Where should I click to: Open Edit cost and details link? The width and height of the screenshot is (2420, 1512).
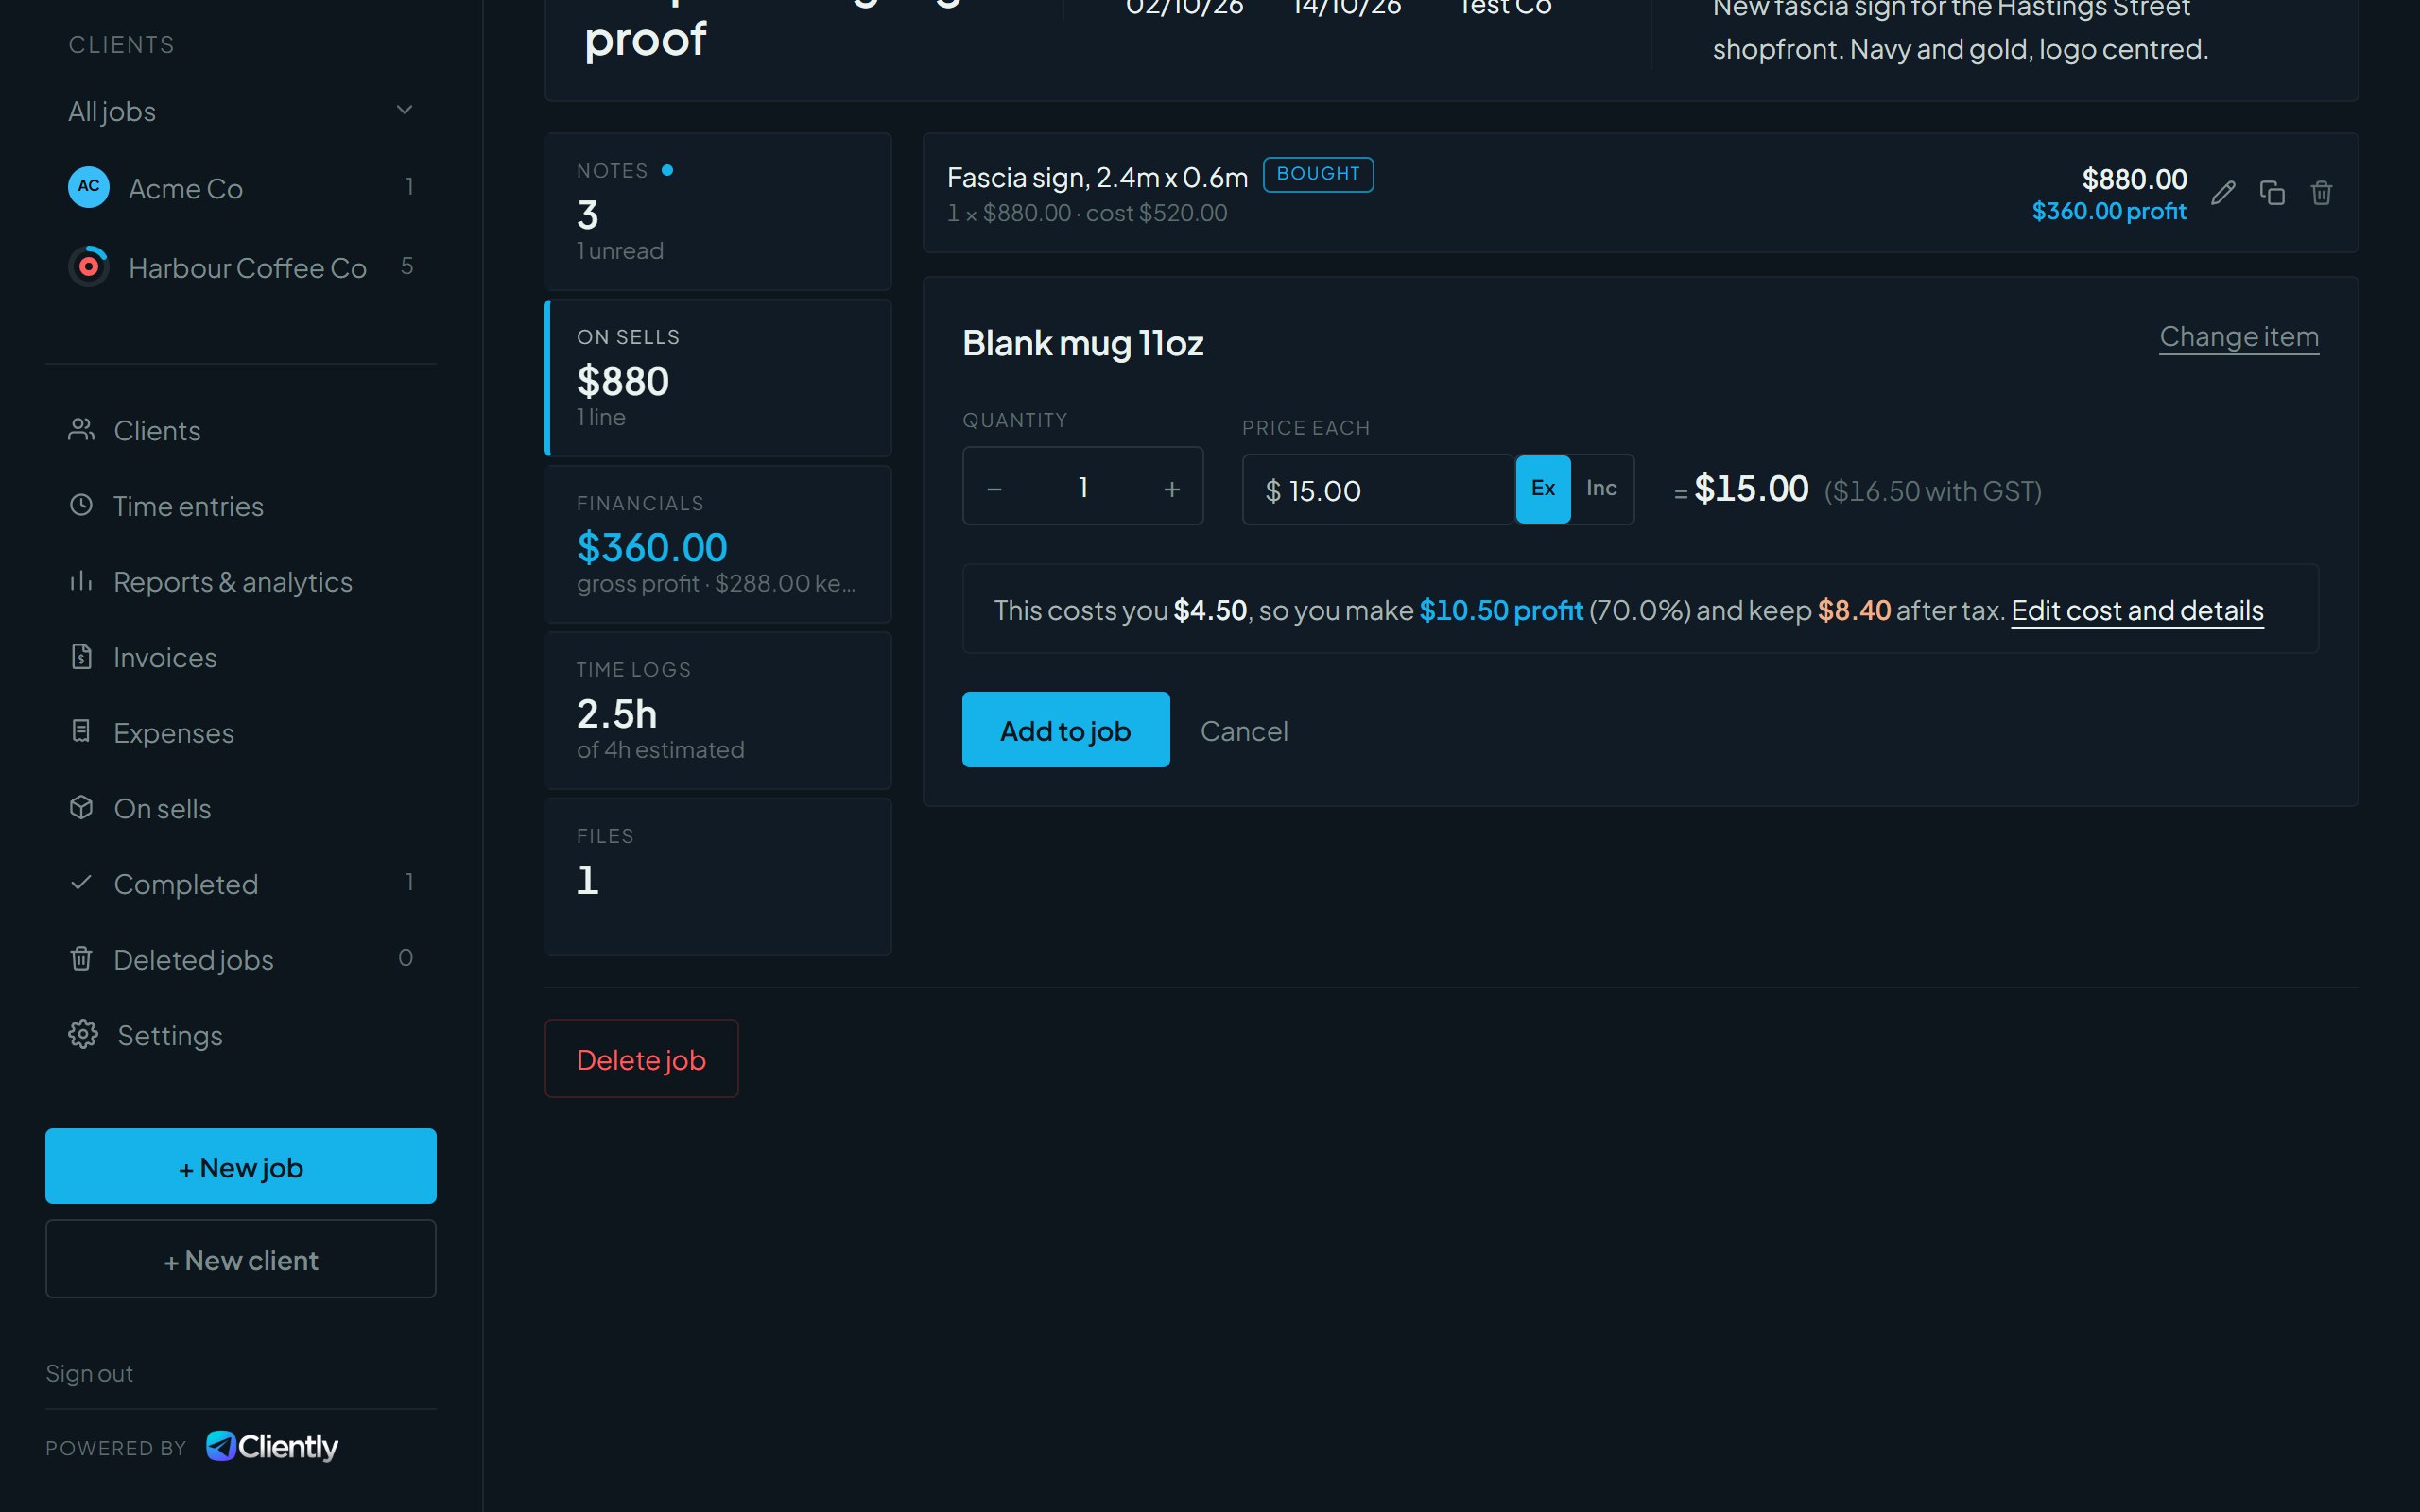2137,610
